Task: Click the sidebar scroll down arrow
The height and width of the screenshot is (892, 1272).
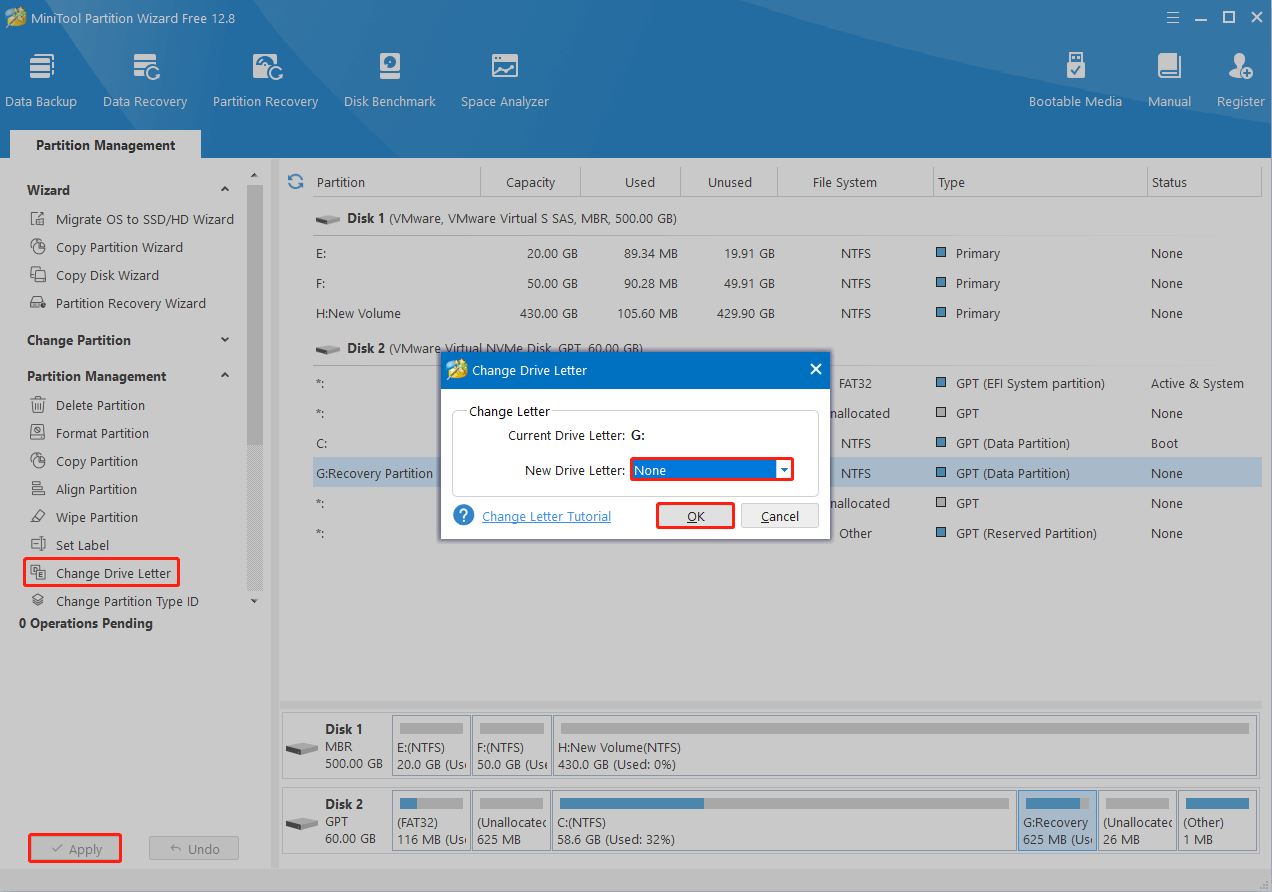Action: pos(254,601)
